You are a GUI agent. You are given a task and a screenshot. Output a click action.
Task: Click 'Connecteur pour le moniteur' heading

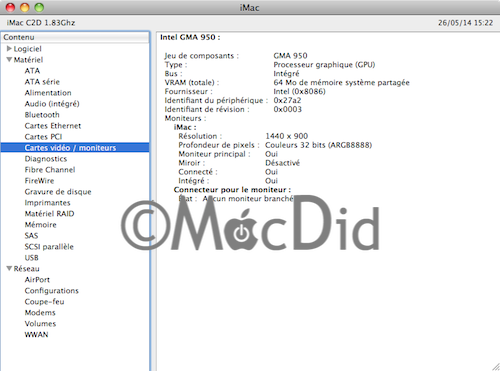(232, 190)
